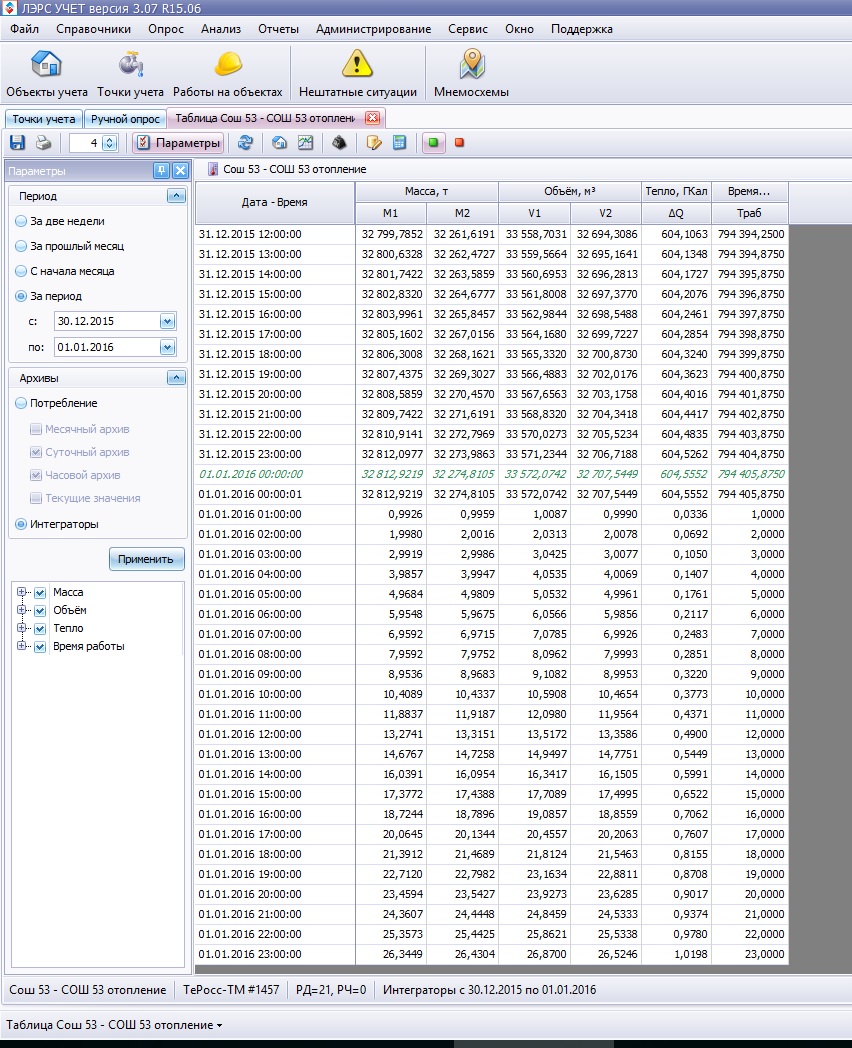Click the V2 column header
The image size is (852, 1048).
click(605, 213)
